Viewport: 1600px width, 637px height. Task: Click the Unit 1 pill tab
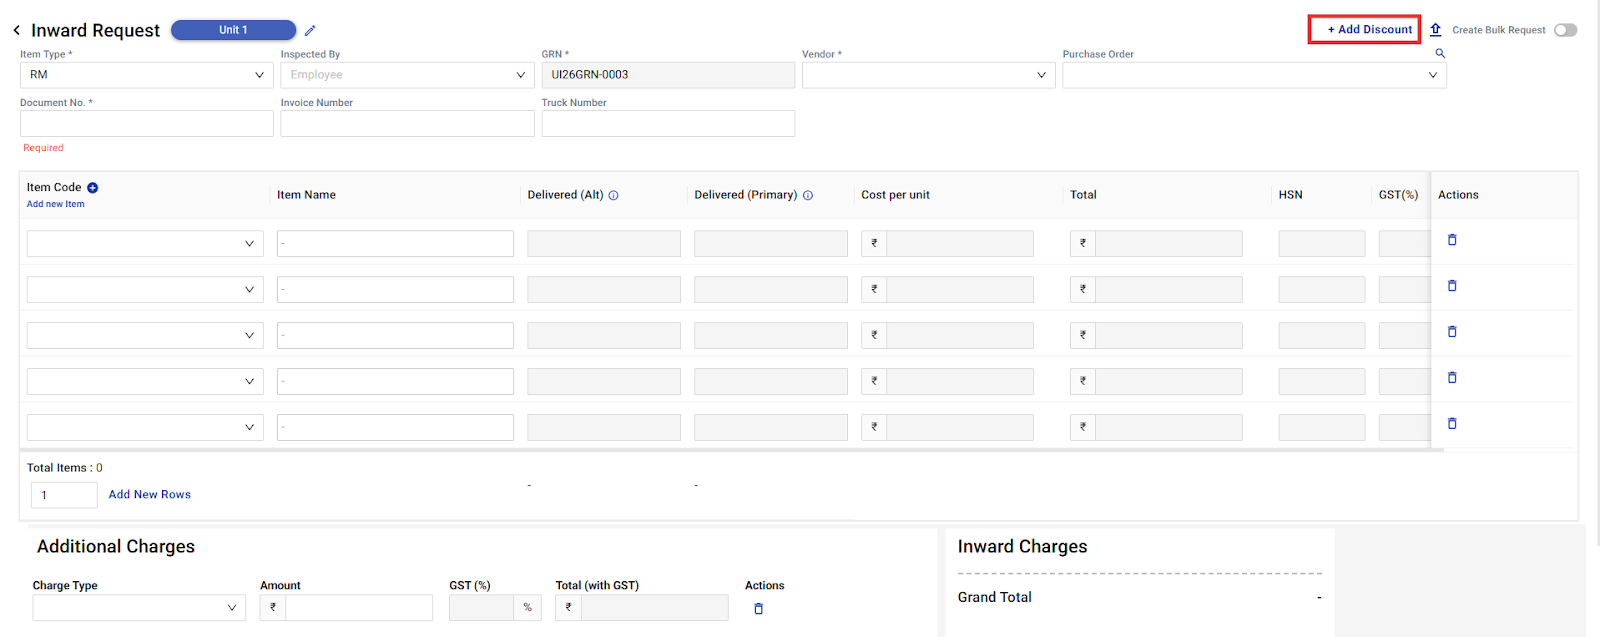point(233,30)
